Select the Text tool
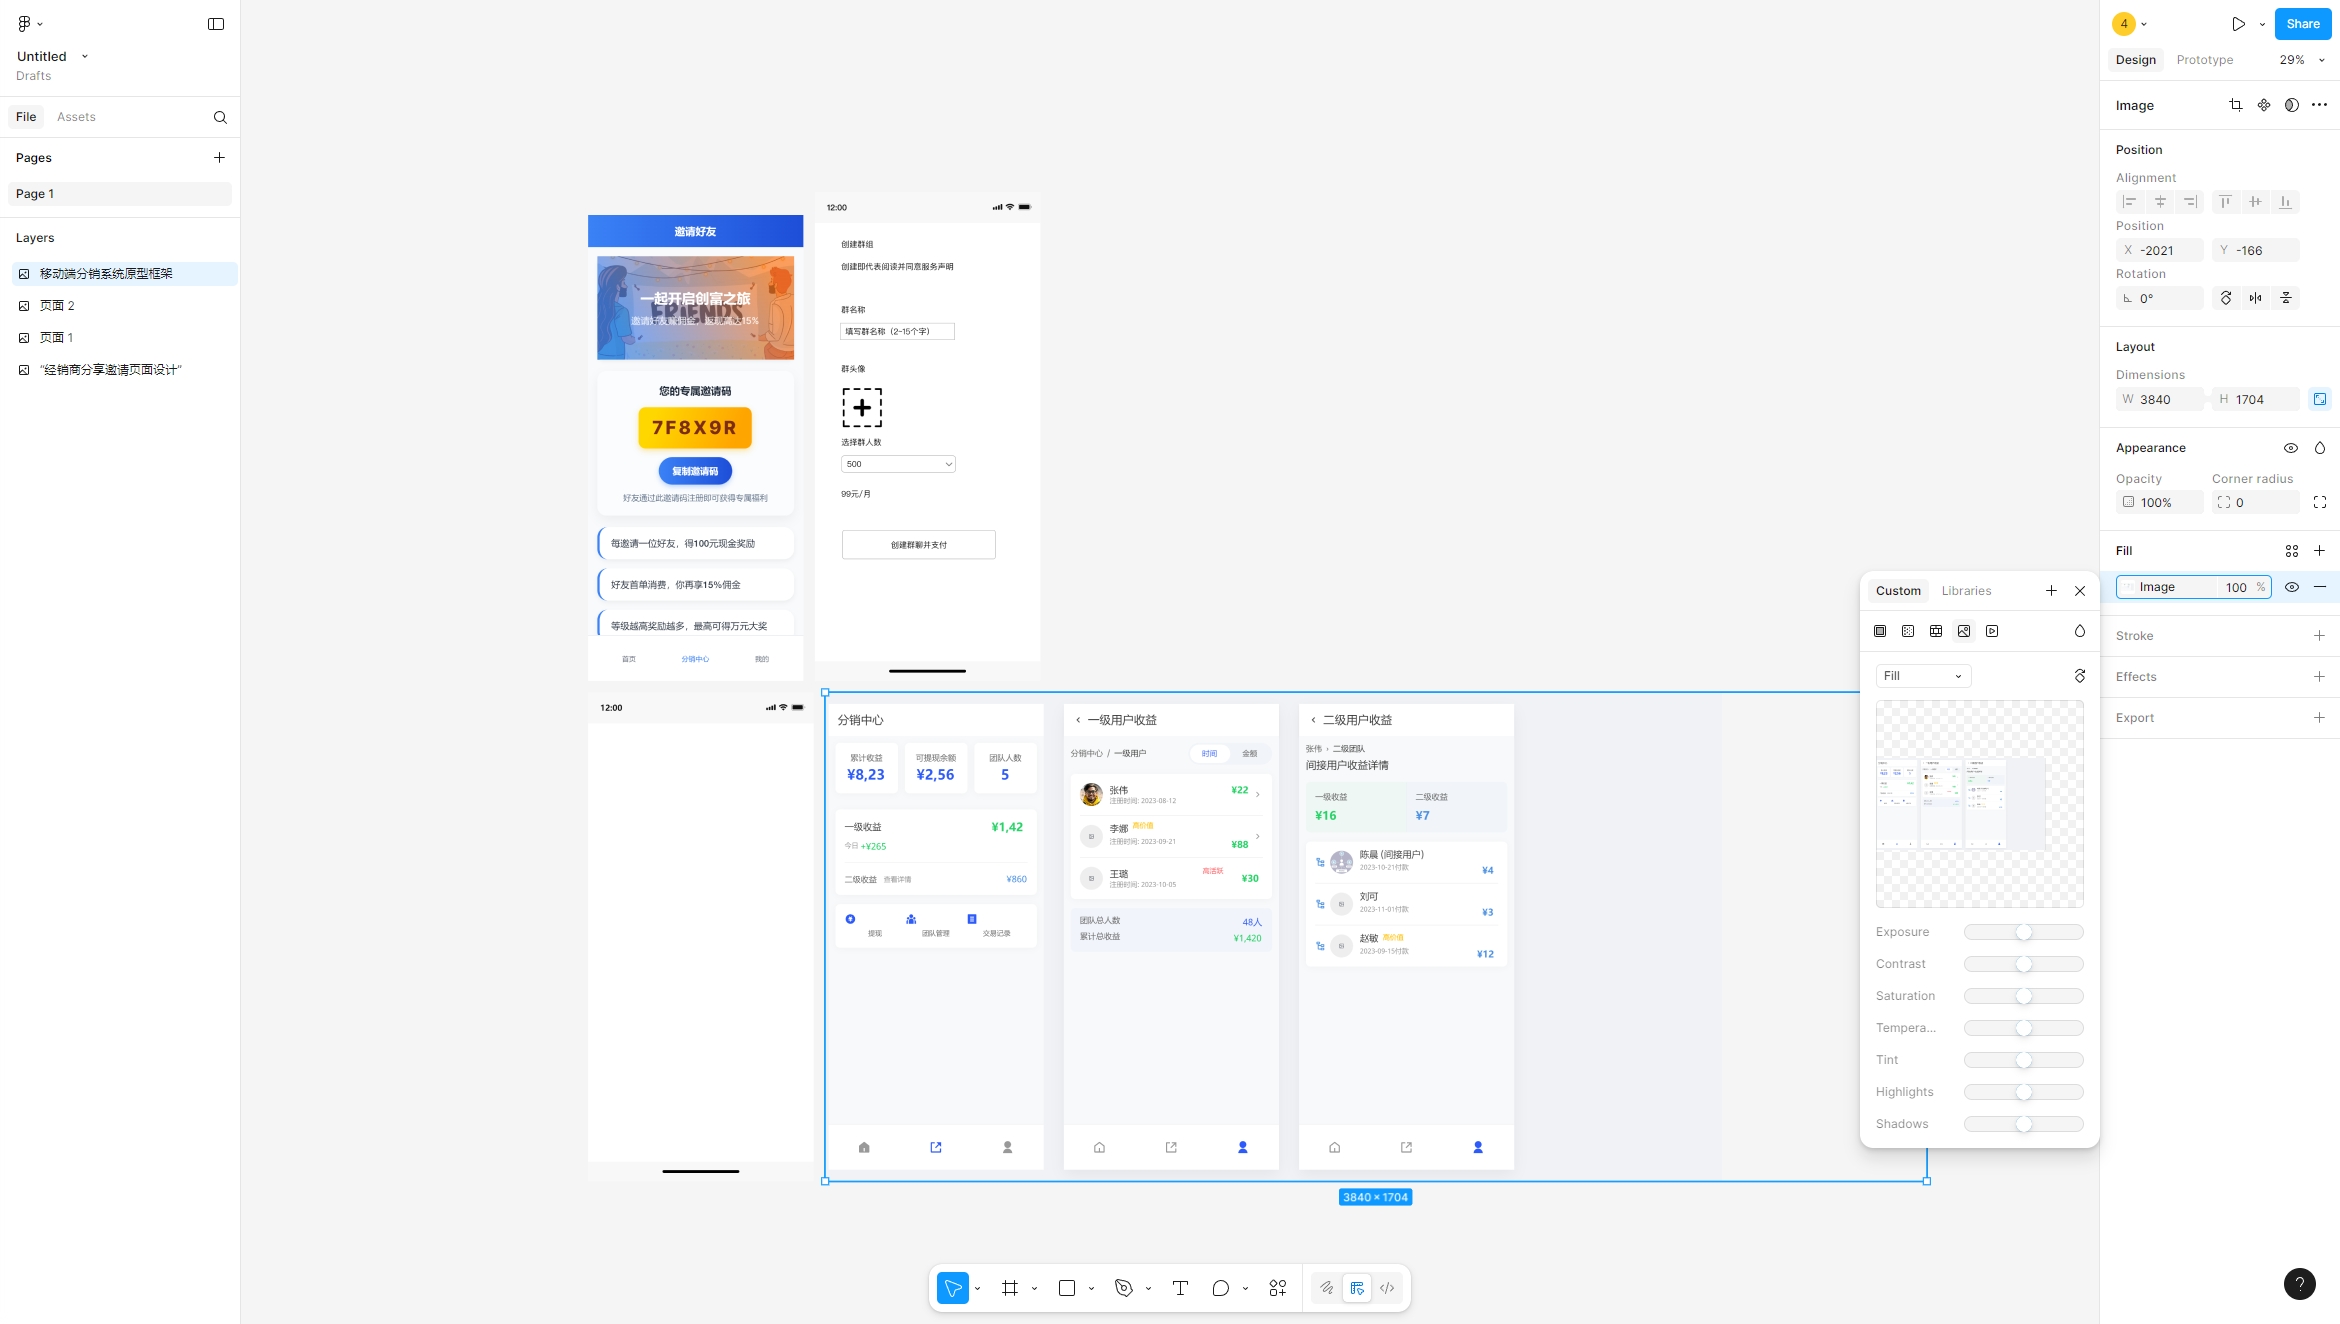Image resolution: width=2340 pixels, height=1324 pixels. click(x=1180, y=1288)
